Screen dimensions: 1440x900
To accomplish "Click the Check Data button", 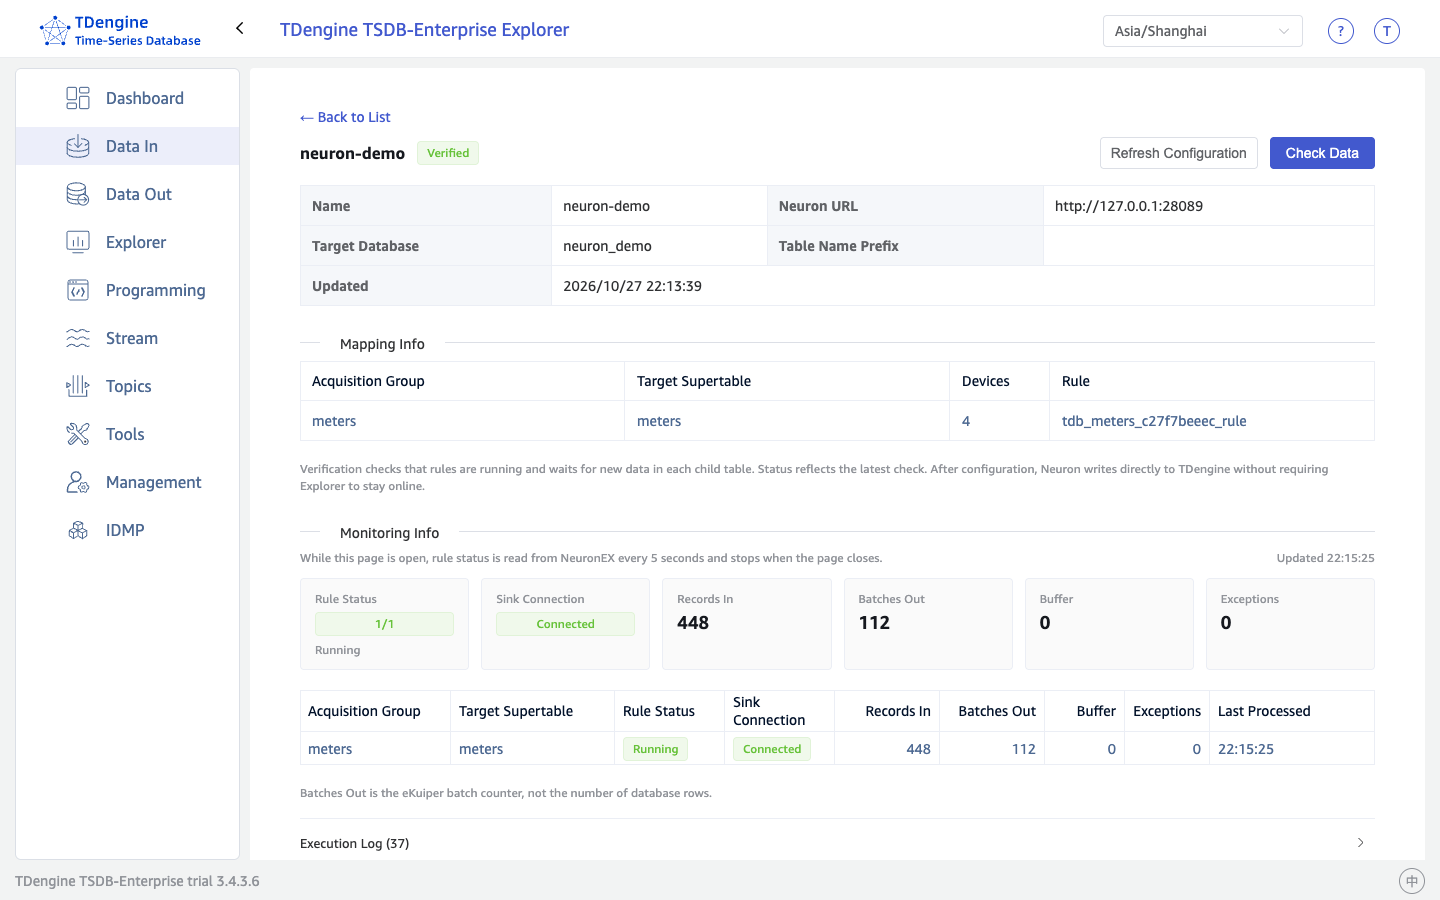I will [x=1322, y=153].
